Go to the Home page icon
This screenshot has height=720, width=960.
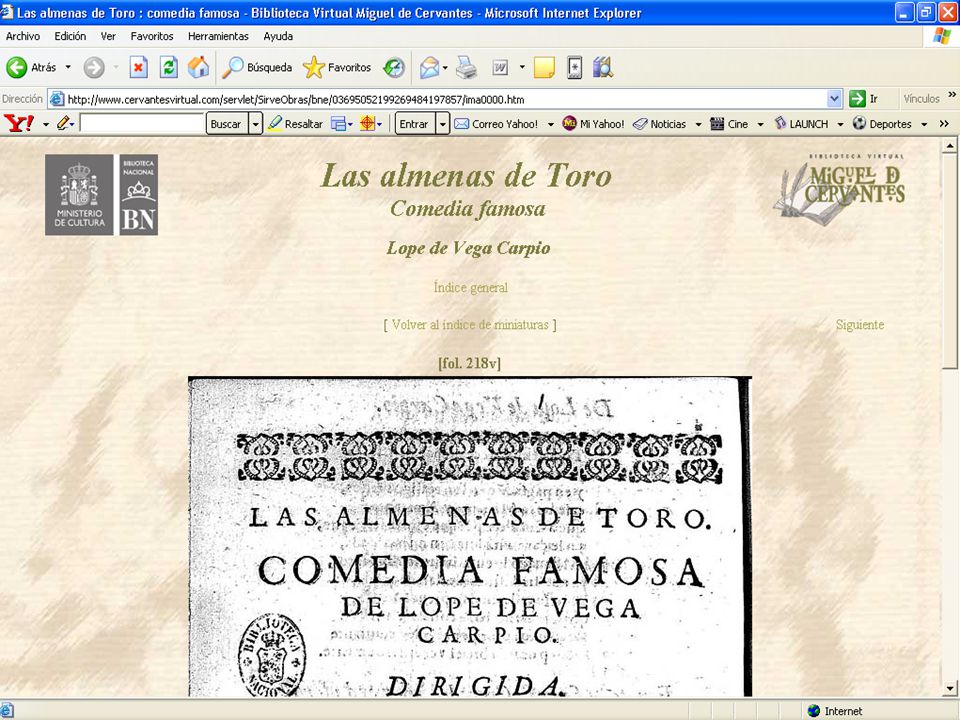[x=198, y=67]
